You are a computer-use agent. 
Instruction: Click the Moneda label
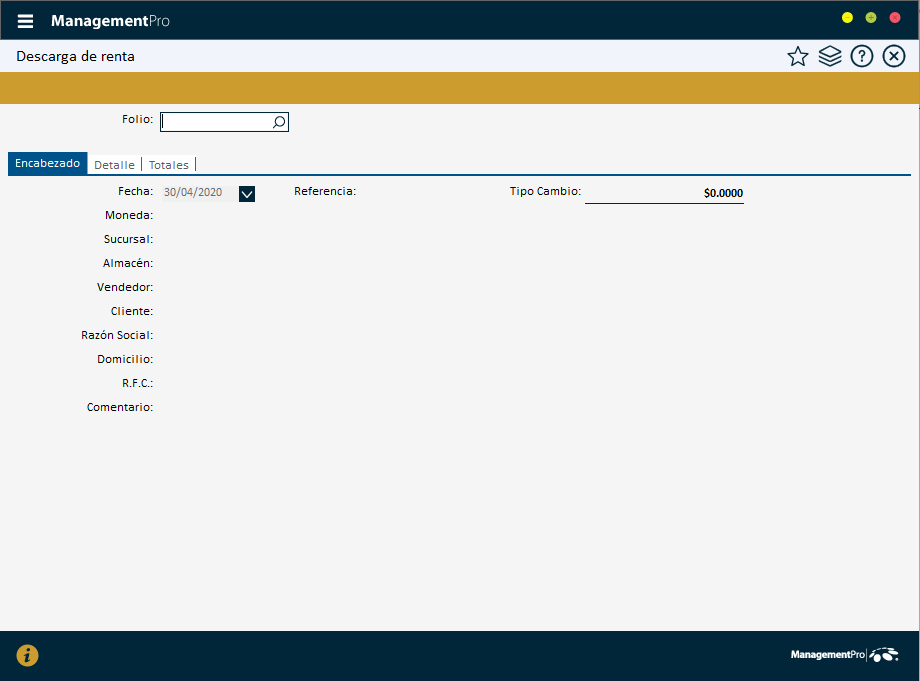click(x=129, y=215)
